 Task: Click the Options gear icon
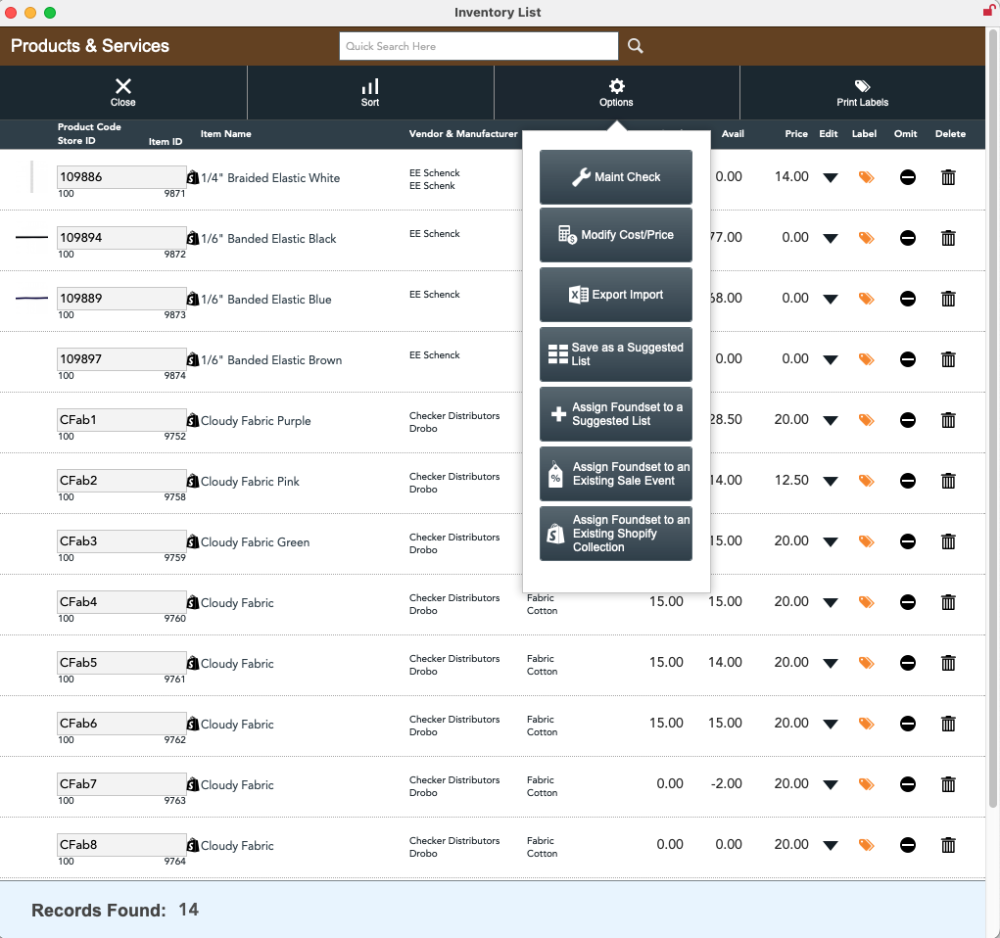point(616,86)
